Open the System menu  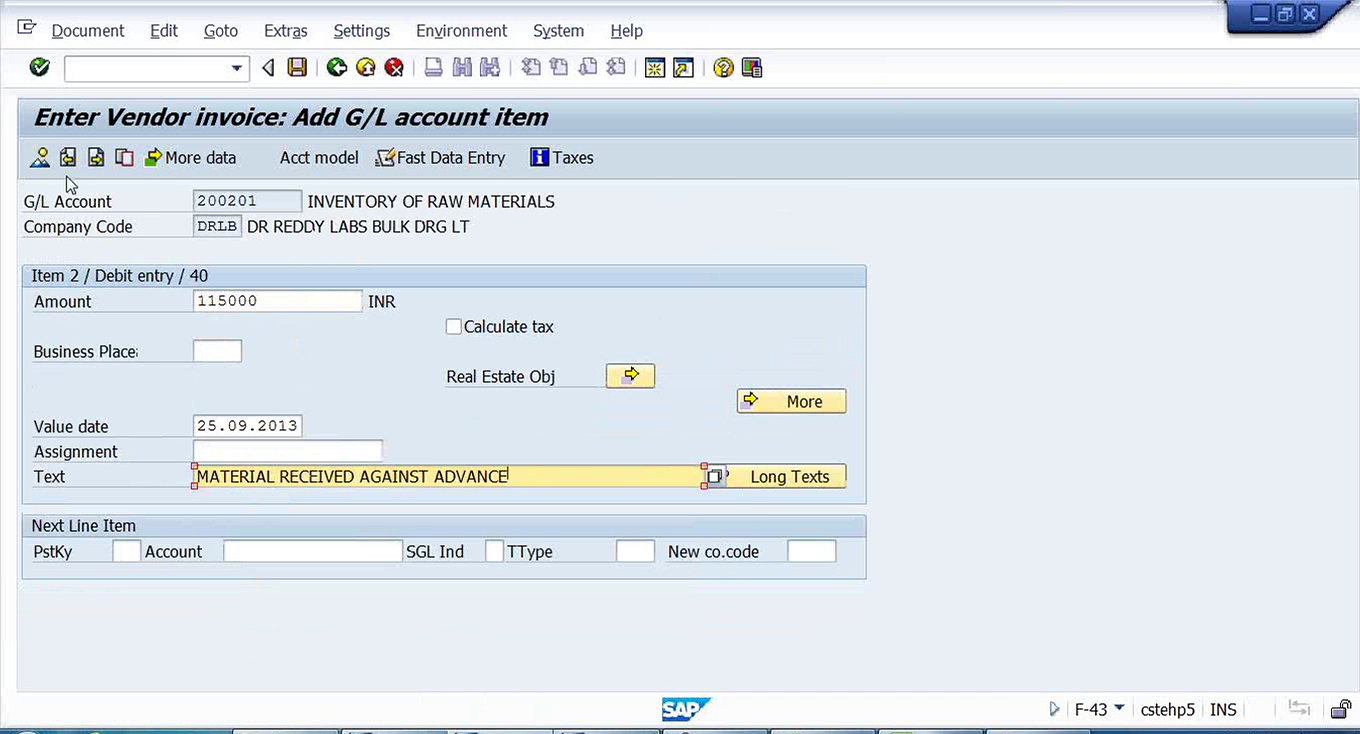tap(558, 30)
